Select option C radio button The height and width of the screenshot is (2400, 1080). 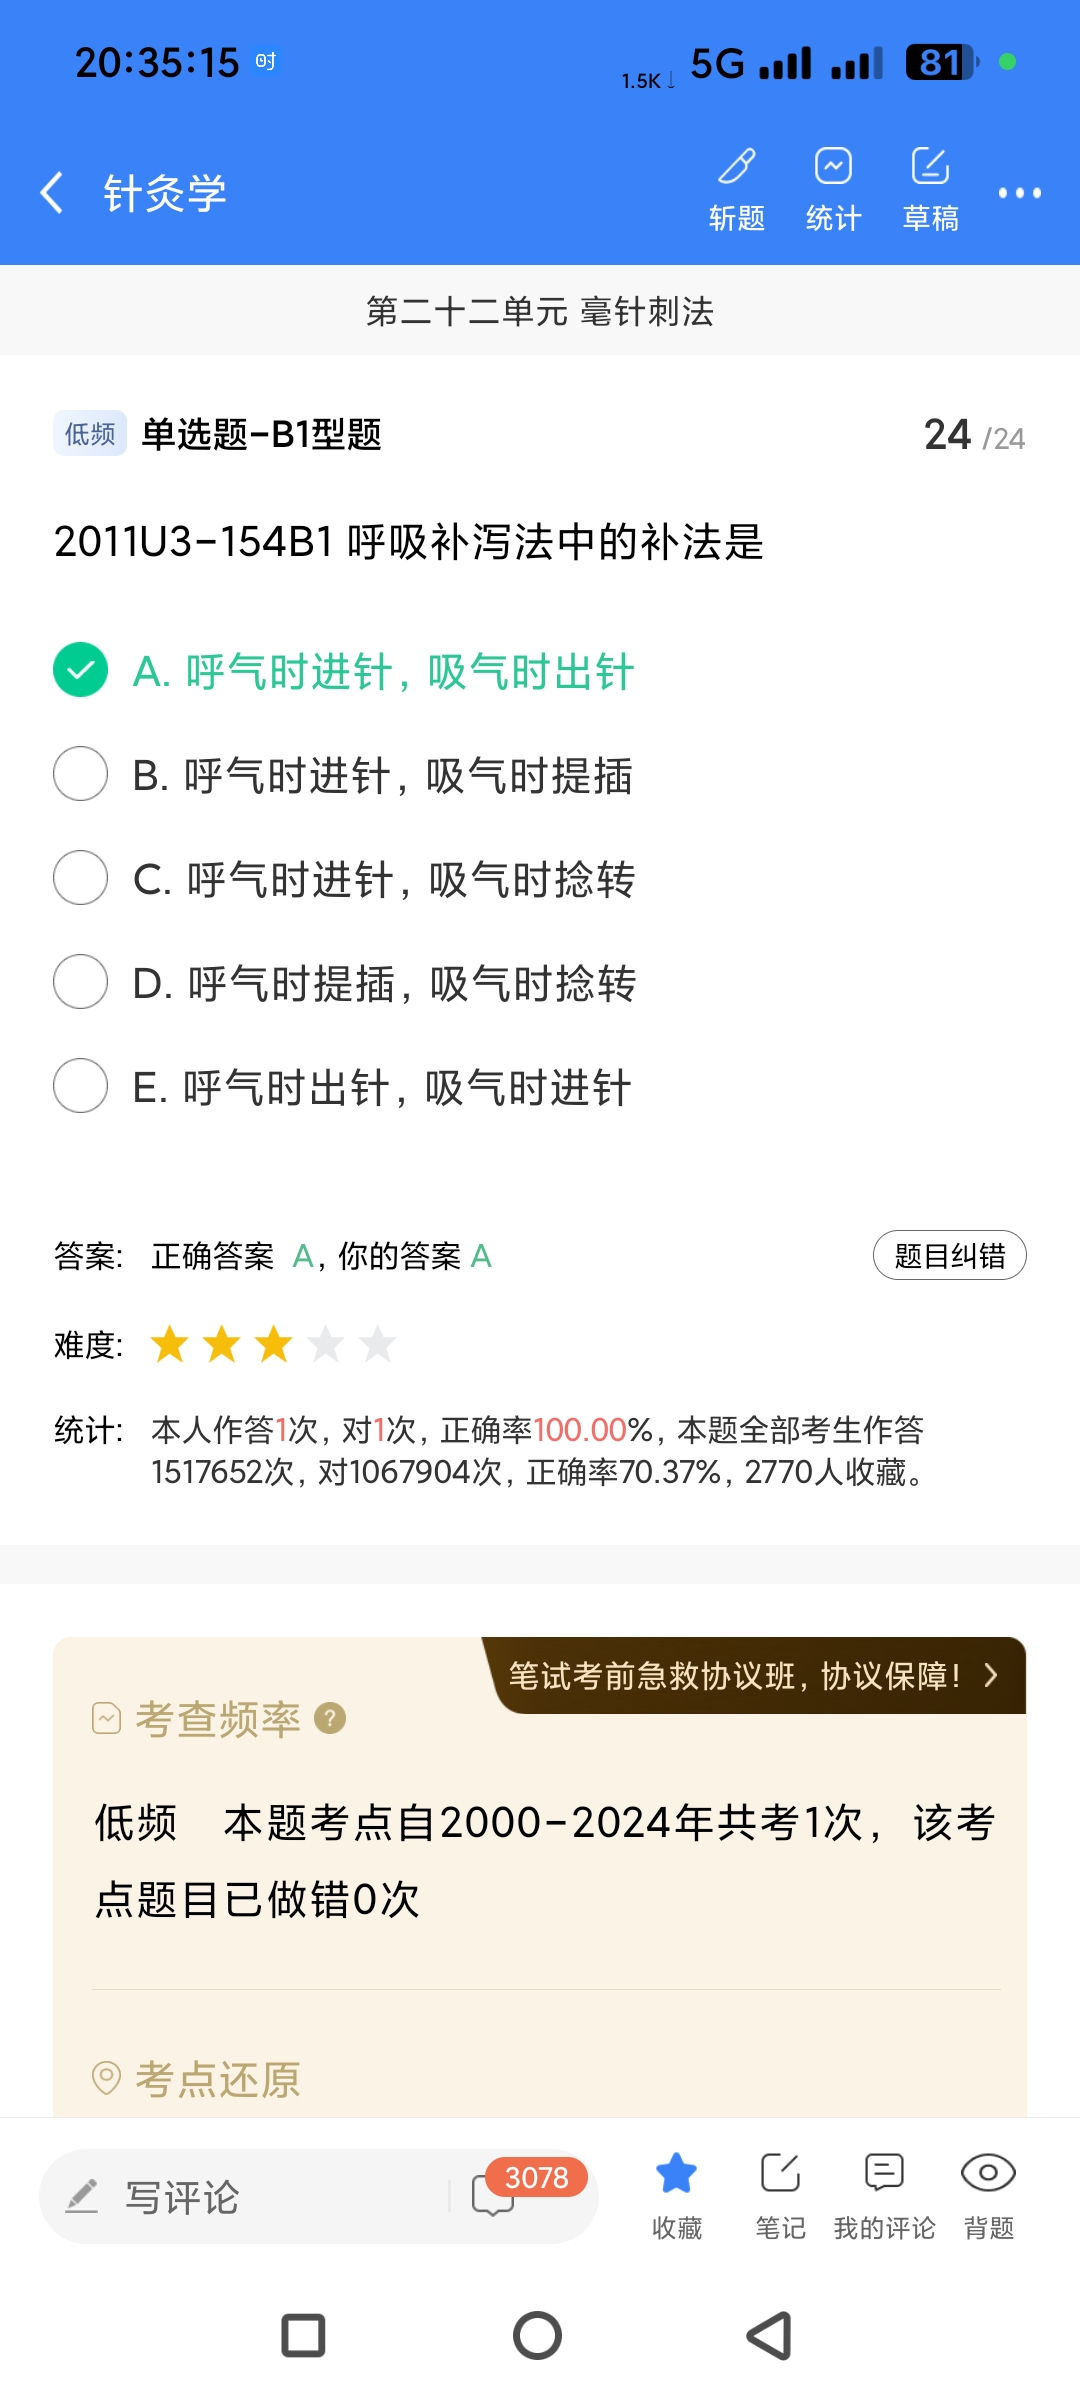(80, 878)
